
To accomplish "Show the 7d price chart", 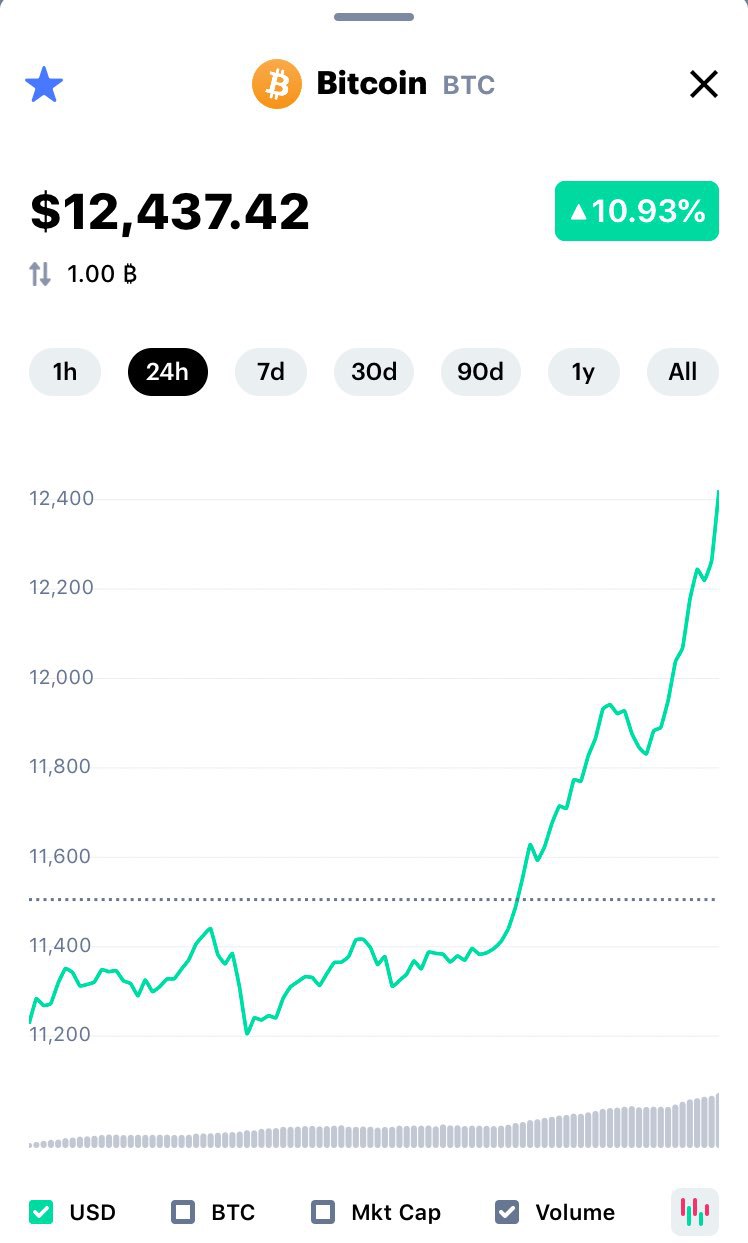I will [x=270, y=372].
